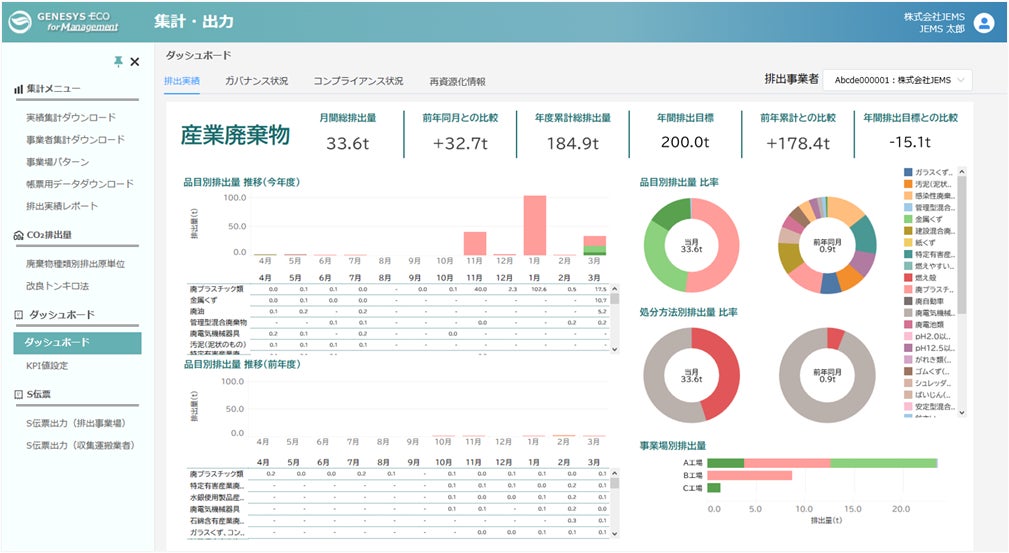Click the 金属くず legend green swatch
This screenshot has height=553, width=1009.
(x=908, y=219)
